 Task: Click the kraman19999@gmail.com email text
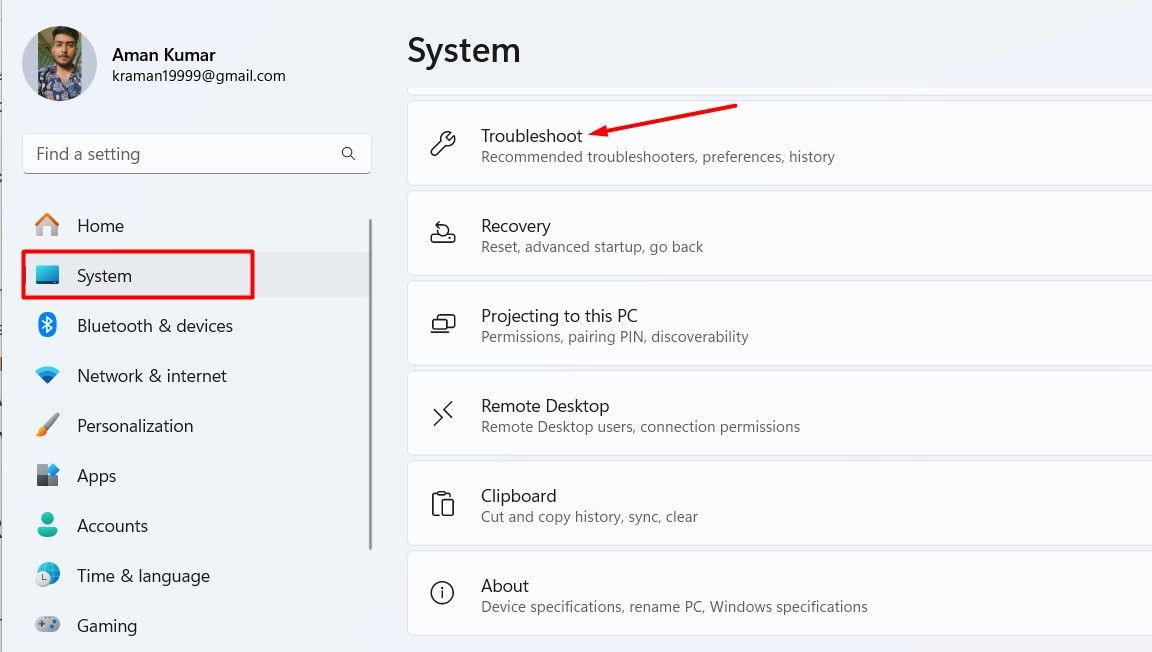[x=198, y=76]
